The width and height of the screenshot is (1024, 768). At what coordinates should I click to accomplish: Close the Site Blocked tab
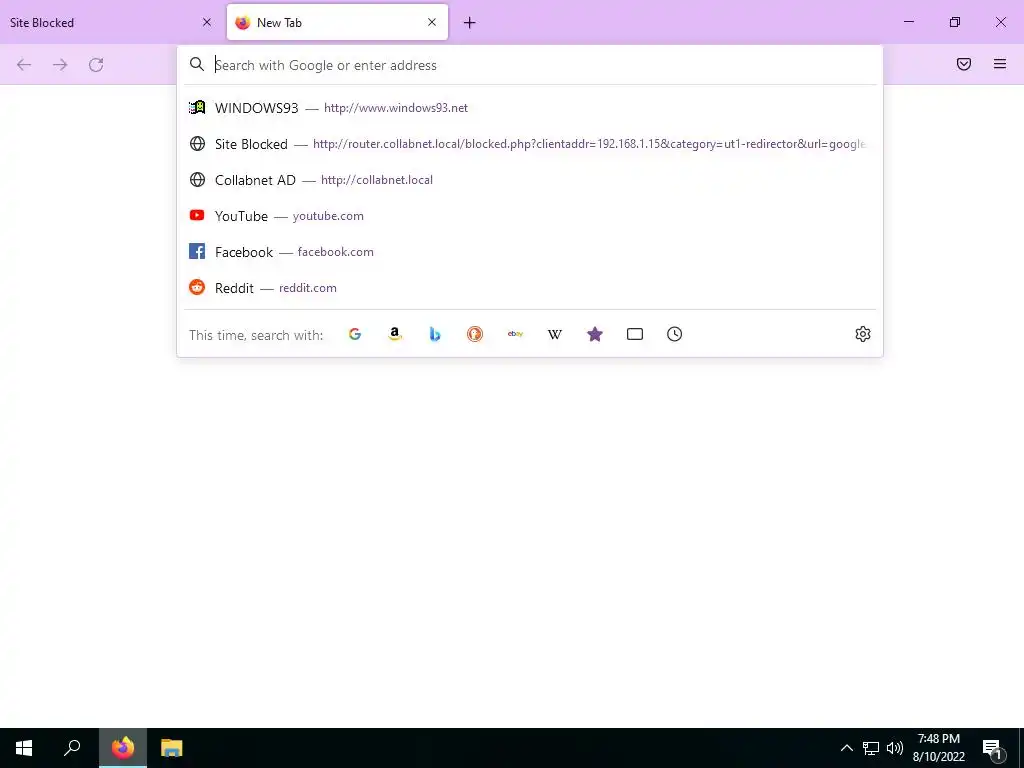tap(207, 22)
